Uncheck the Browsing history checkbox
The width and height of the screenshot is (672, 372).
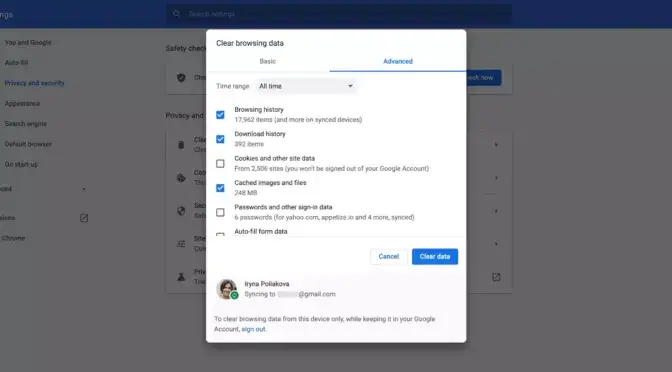click(220, 115)
